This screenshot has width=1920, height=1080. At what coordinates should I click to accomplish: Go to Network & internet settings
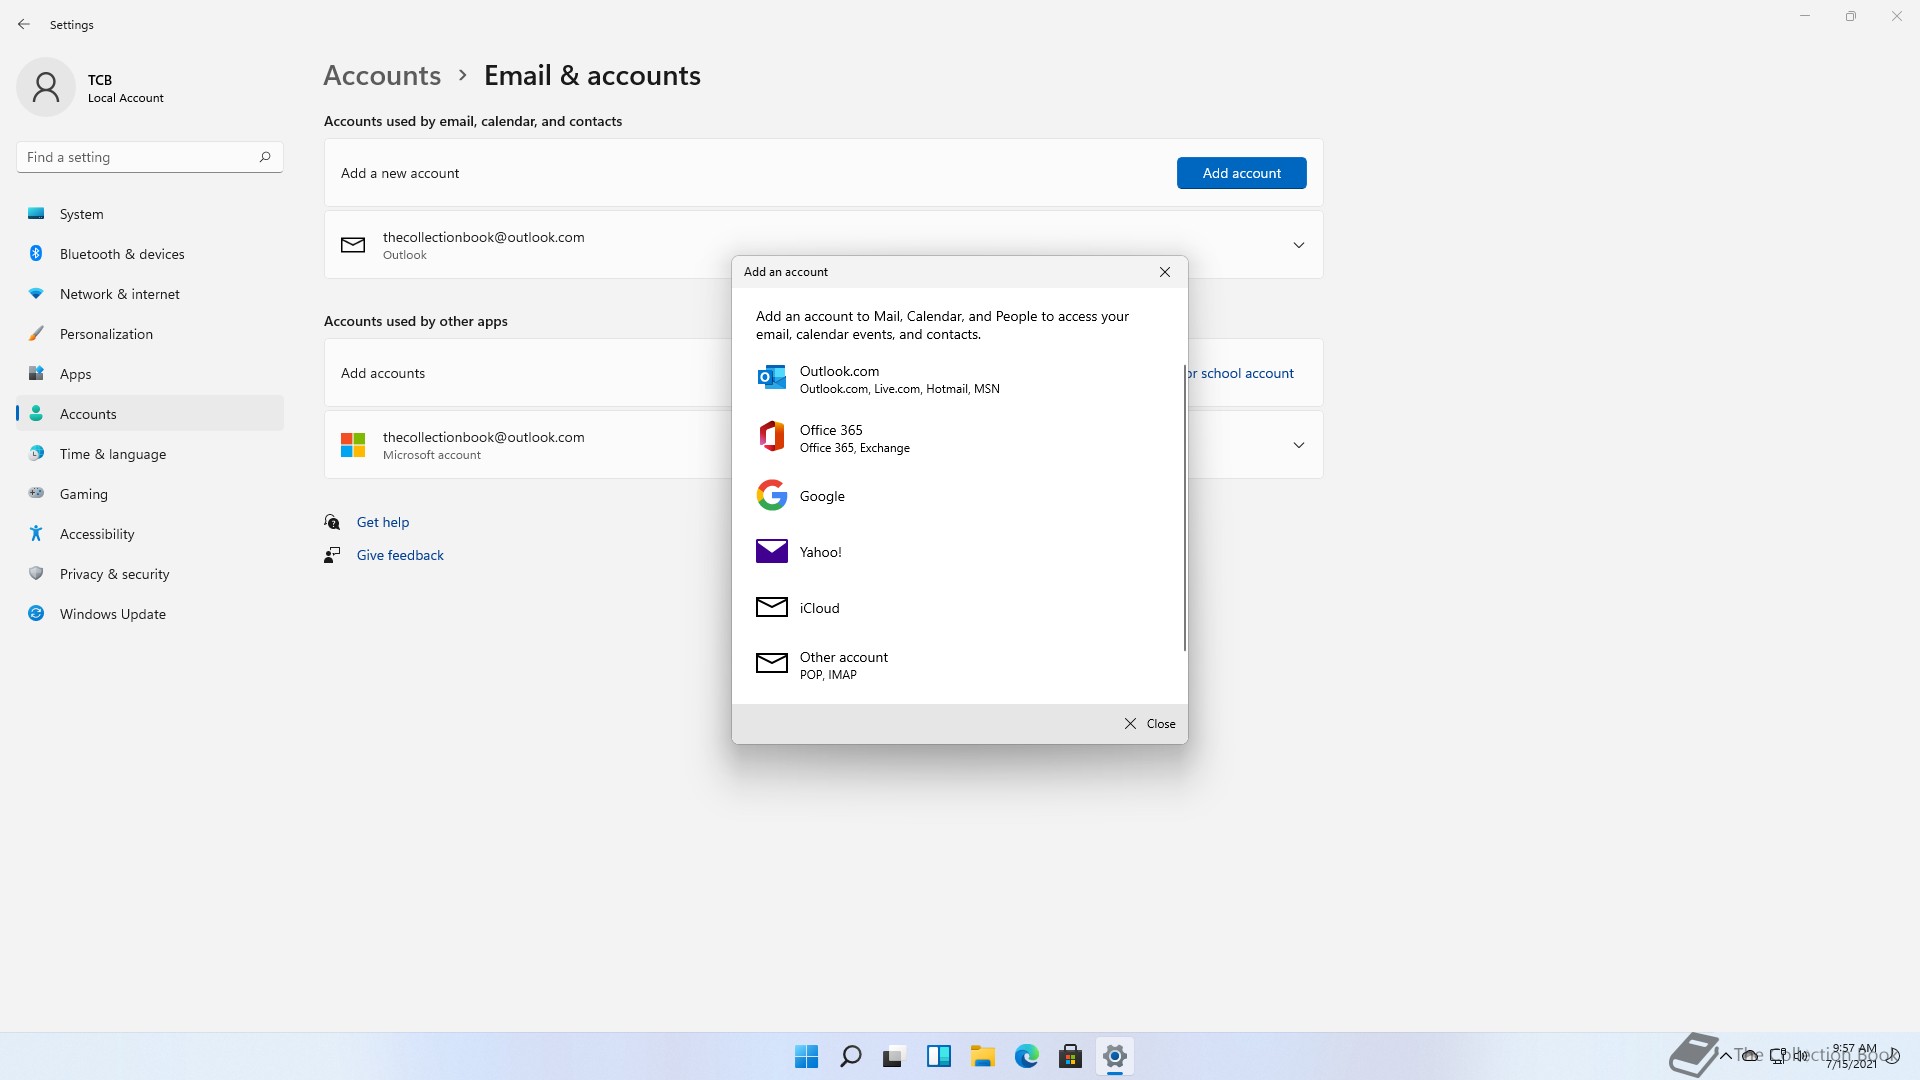point(119,294)
